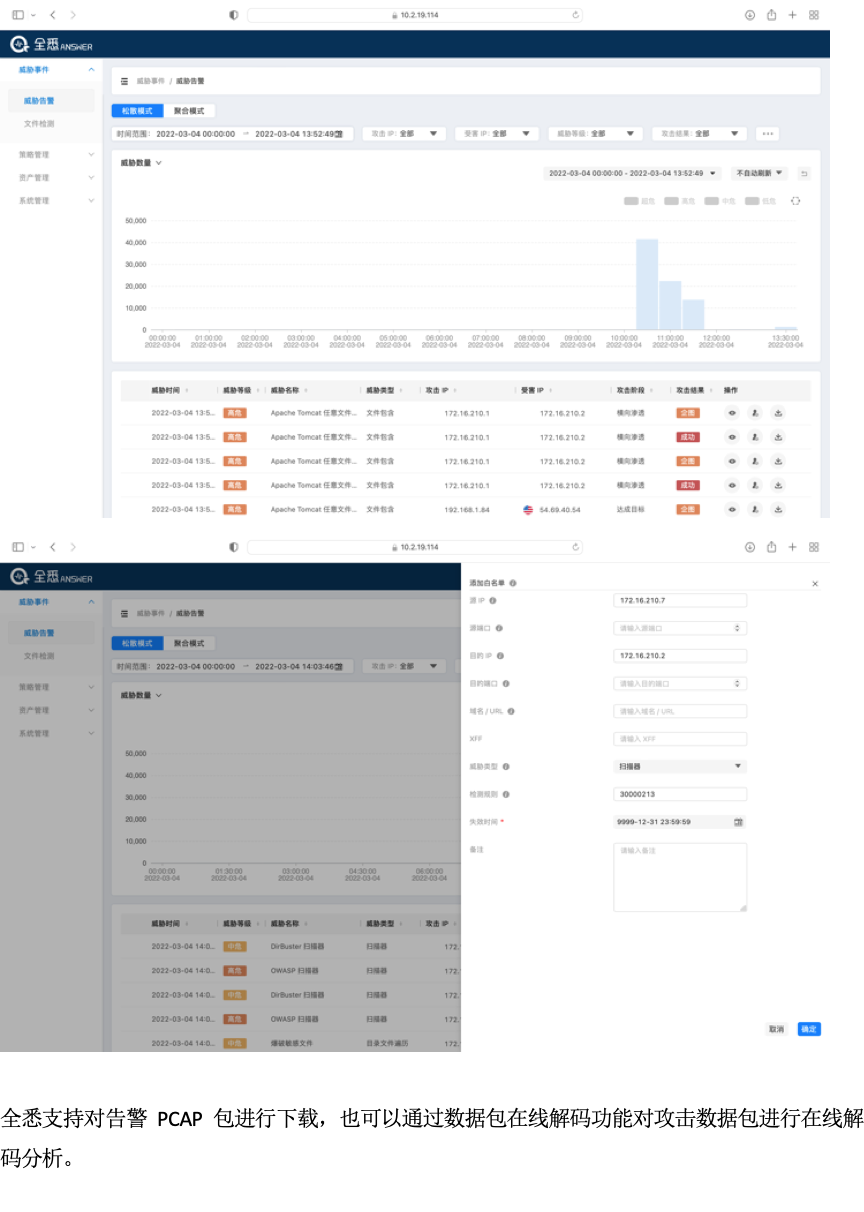
Task: Click the 源端口 stepper arrows
Action: (738, 628)
